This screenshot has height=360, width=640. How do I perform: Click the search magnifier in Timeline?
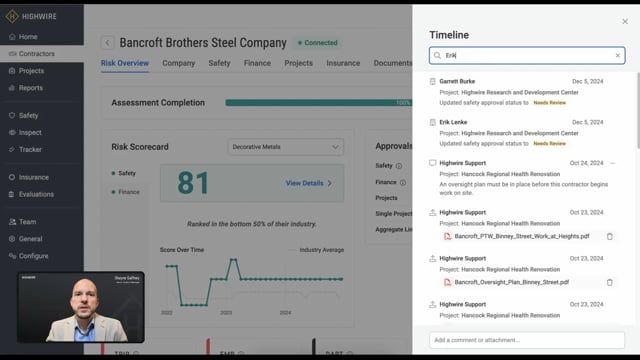[437, 56]
